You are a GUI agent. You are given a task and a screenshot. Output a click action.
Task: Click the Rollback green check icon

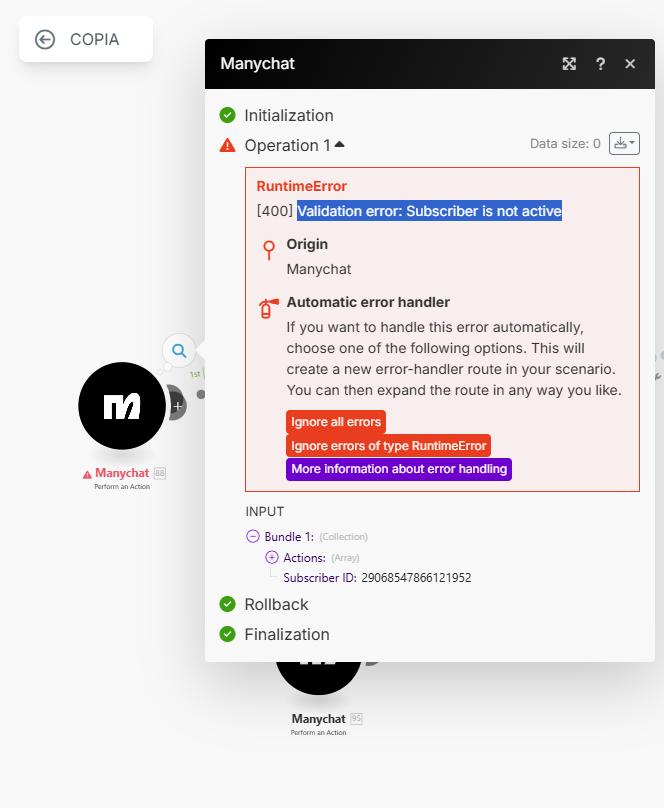[x=227, y=604]
